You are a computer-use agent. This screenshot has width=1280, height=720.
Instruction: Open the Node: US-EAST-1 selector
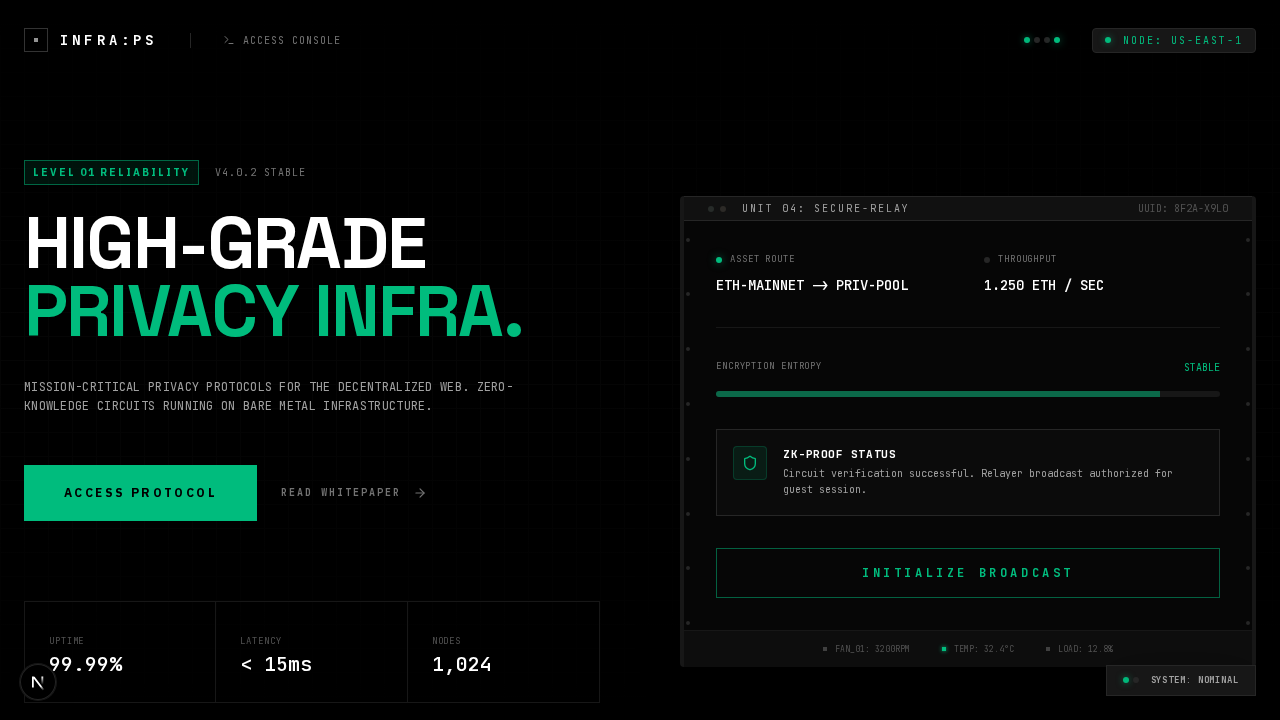1173,41
